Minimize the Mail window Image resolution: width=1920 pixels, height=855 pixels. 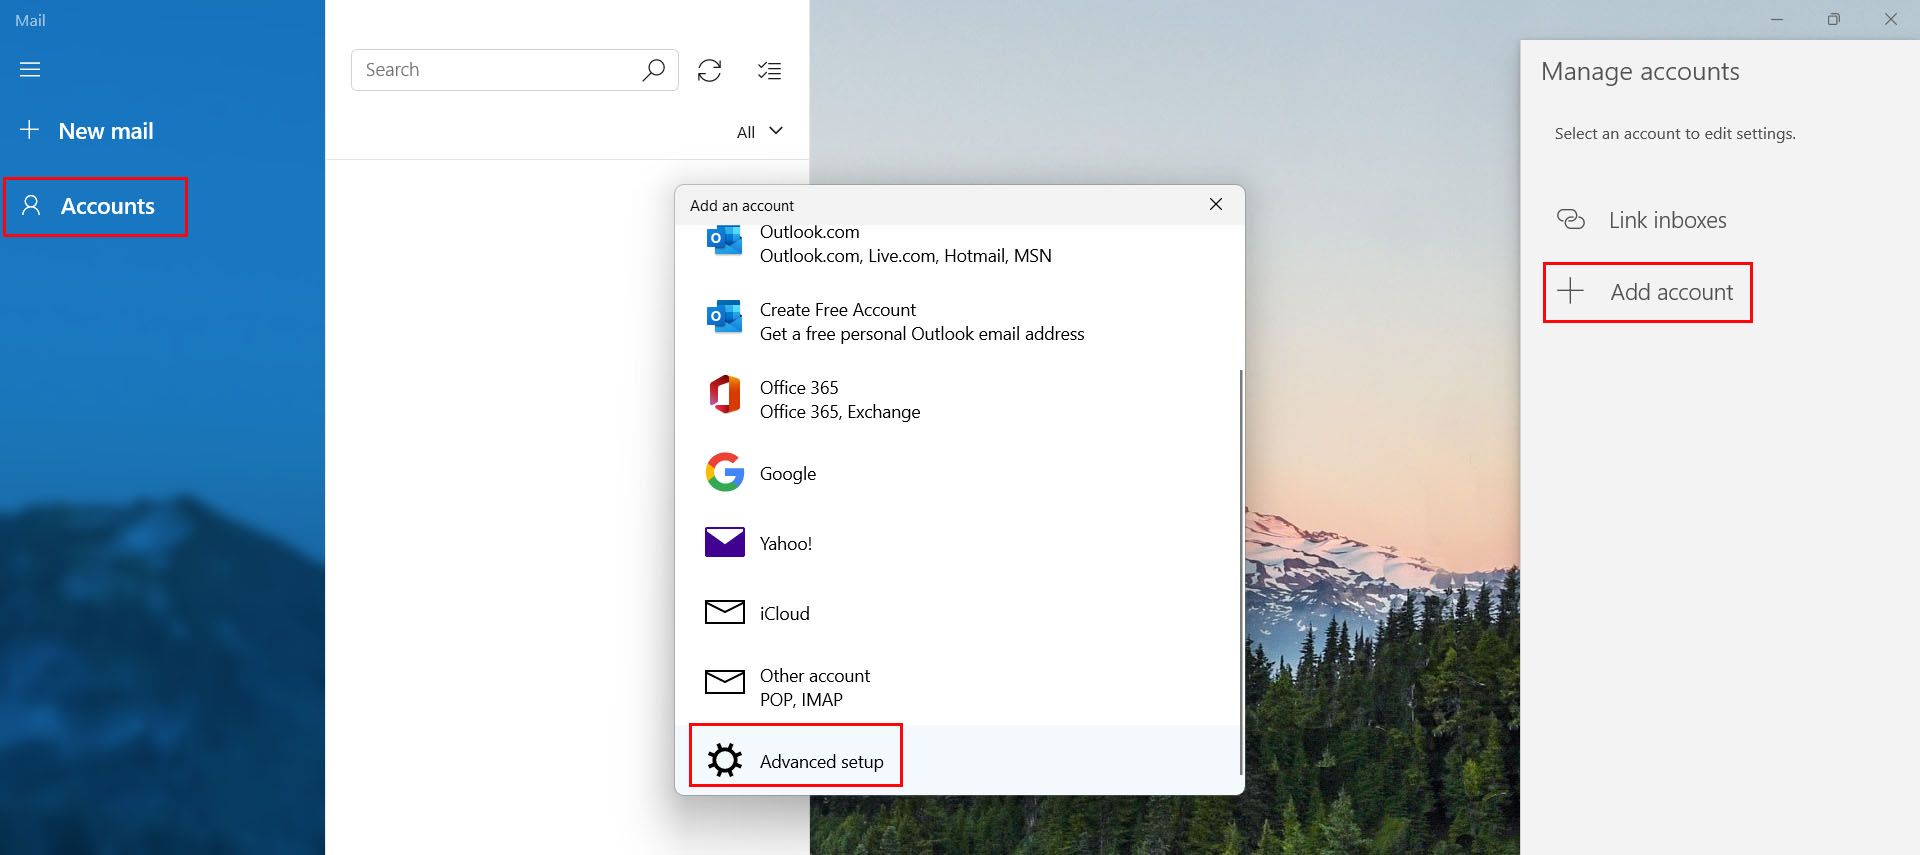pos(1777,19)
